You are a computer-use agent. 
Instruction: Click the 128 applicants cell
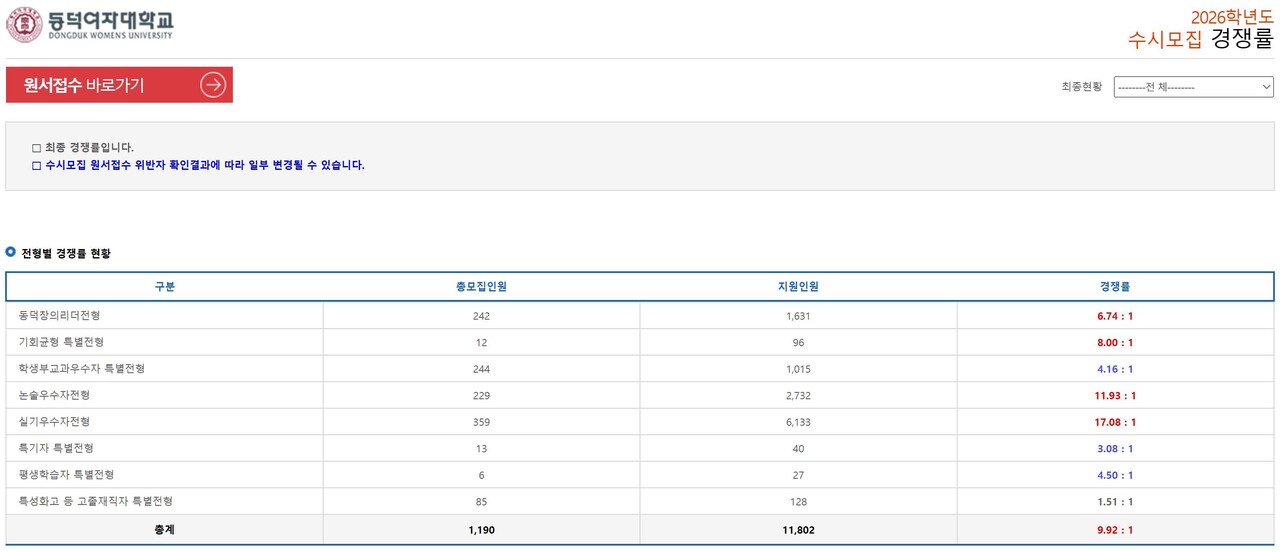798,502
